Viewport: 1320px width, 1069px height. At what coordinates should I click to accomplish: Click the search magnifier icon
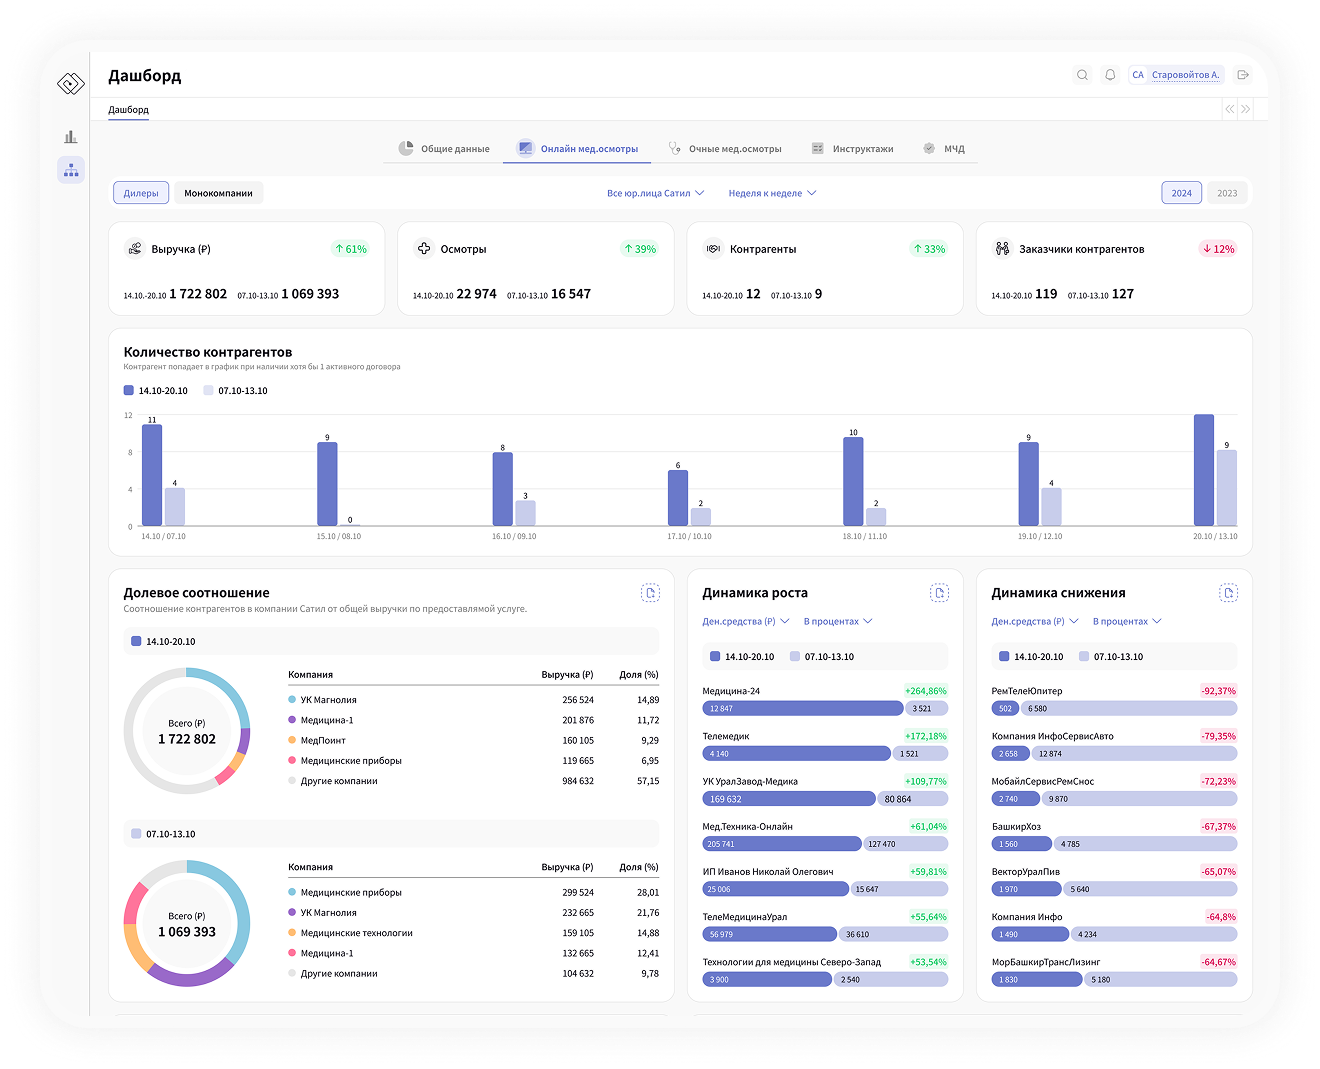point(1082,75)
